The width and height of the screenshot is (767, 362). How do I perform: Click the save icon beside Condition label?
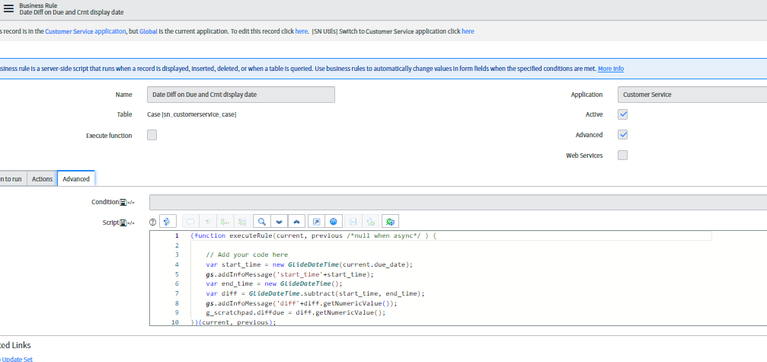[x=123, y=202]
